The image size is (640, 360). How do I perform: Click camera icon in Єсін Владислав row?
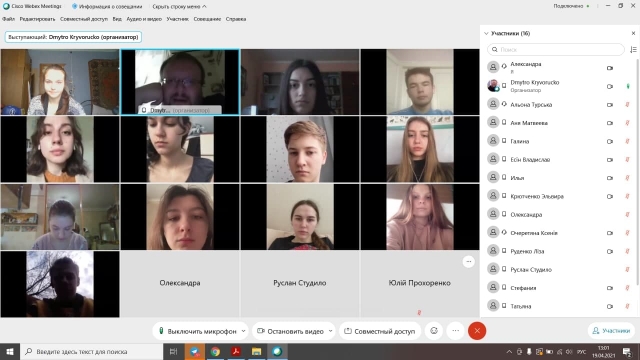tap(610, 160)
